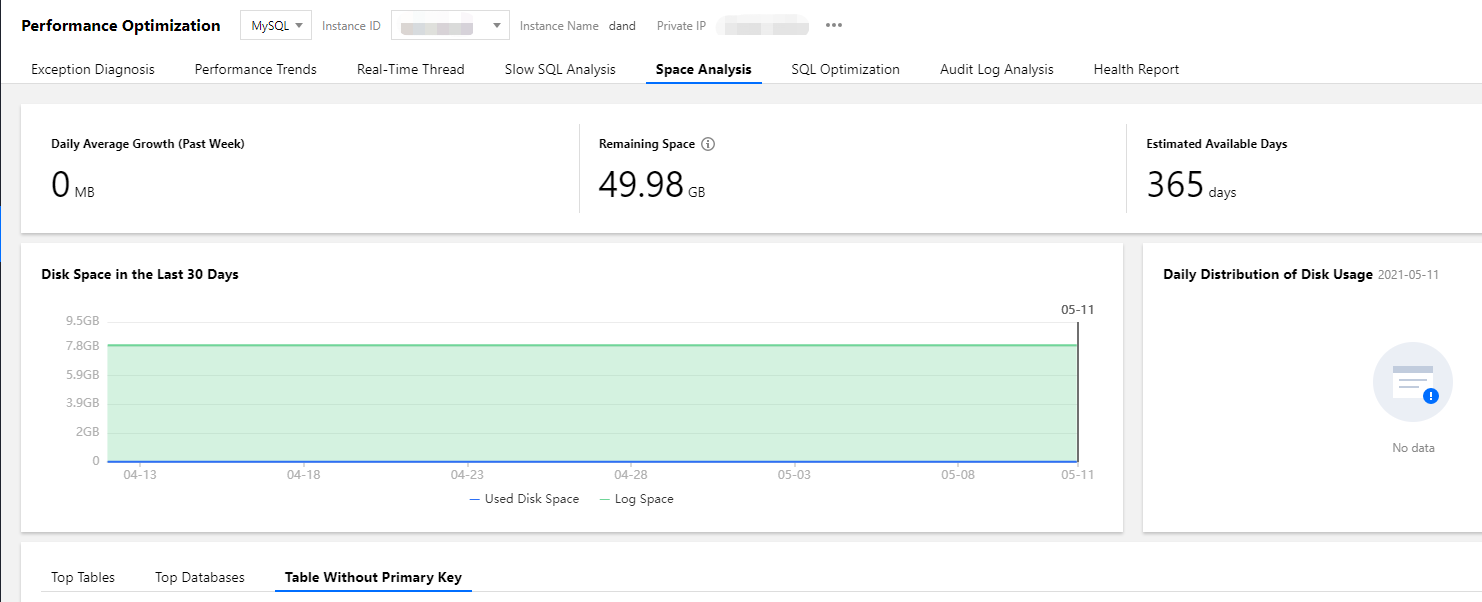The width and height of the screenshot is (1482, 602).
Task: Click the No data placeholder icon
Action: [x=1412, y=382]
